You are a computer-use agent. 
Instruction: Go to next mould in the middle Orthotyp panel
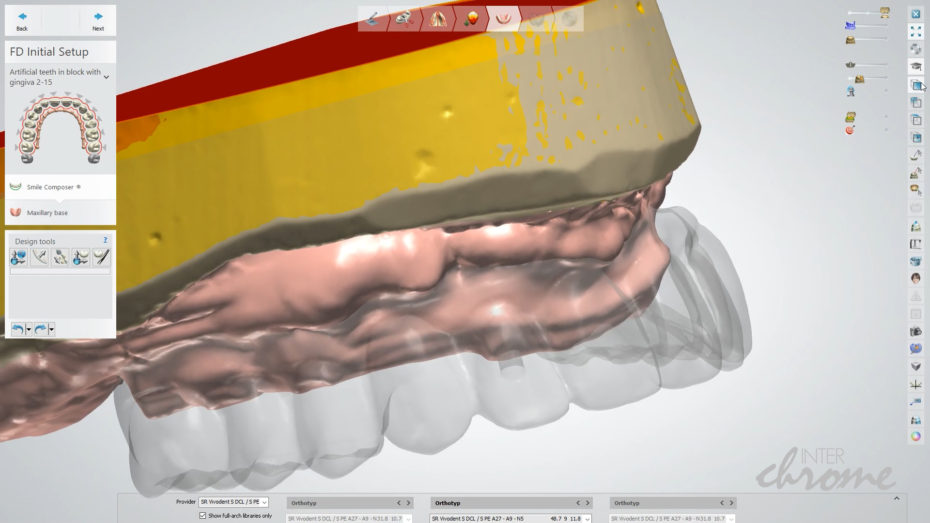click(588, 503)
